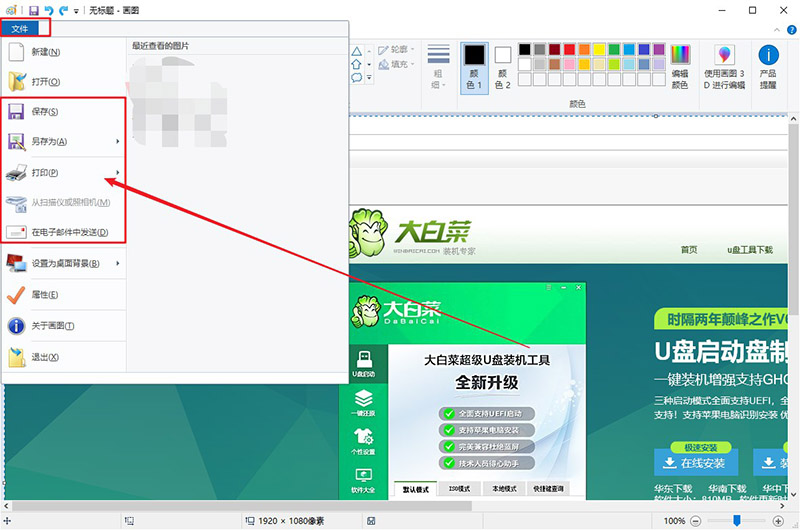Viewport: 800px width, 530px height.
Task: Click the zoom slider handle in status bar
Action: [737, 521]
